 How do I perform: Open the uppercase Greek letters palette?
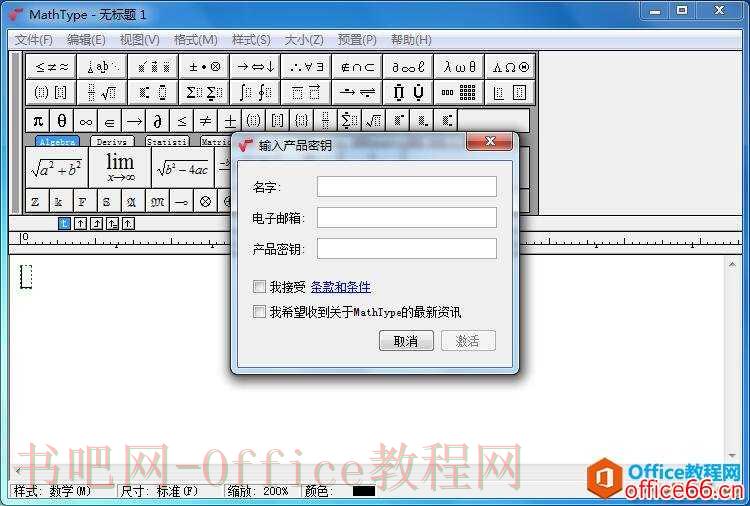[x=510, y=67]
